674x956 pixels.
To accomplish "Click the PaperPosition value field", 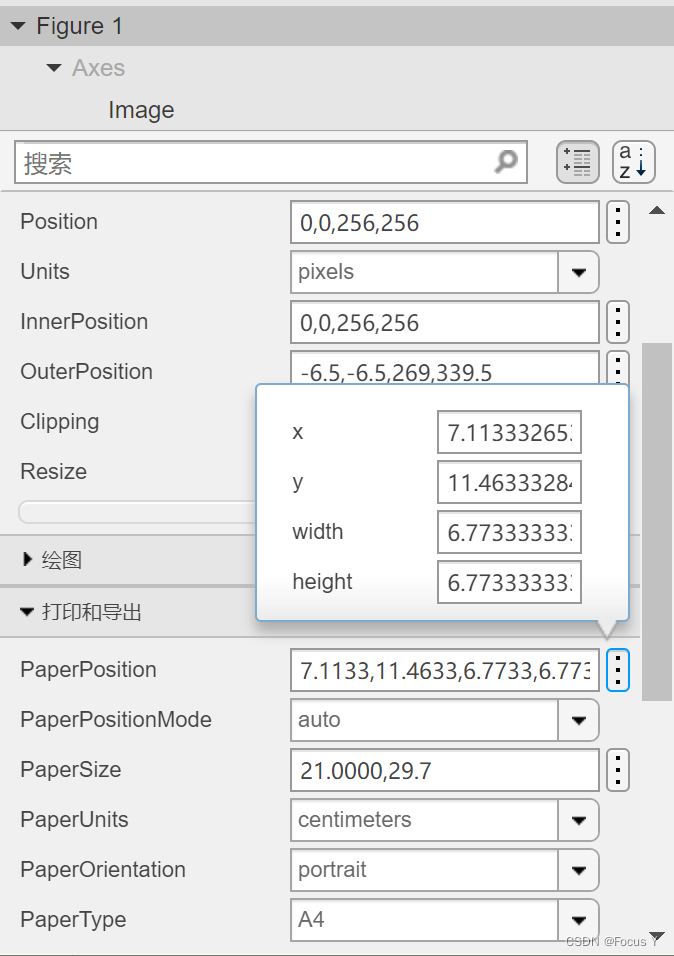I will 445,670.
